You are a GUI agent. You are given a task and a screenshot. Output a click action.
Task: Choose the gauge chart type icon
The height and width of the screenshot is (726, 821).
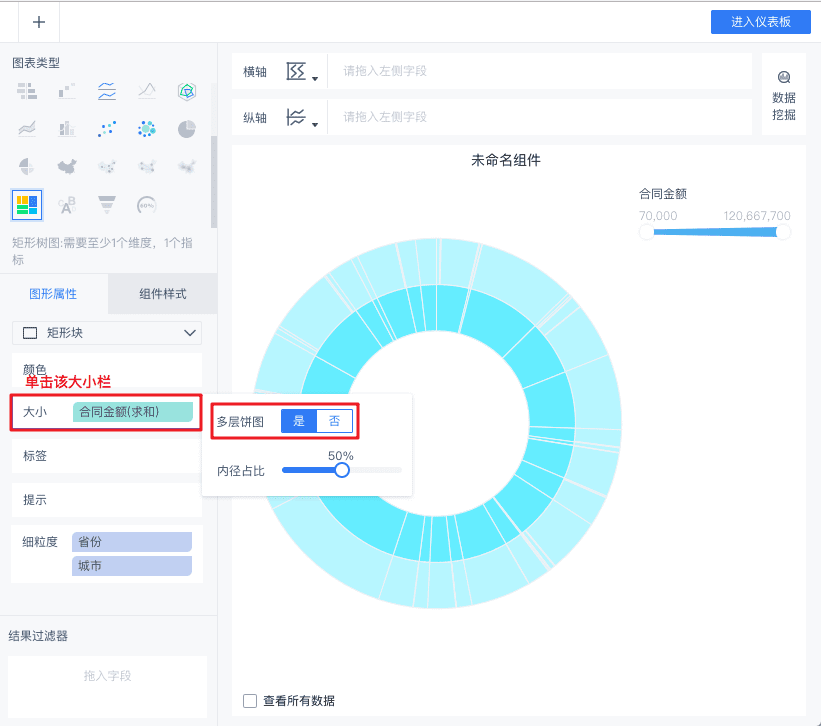point(147,205)
